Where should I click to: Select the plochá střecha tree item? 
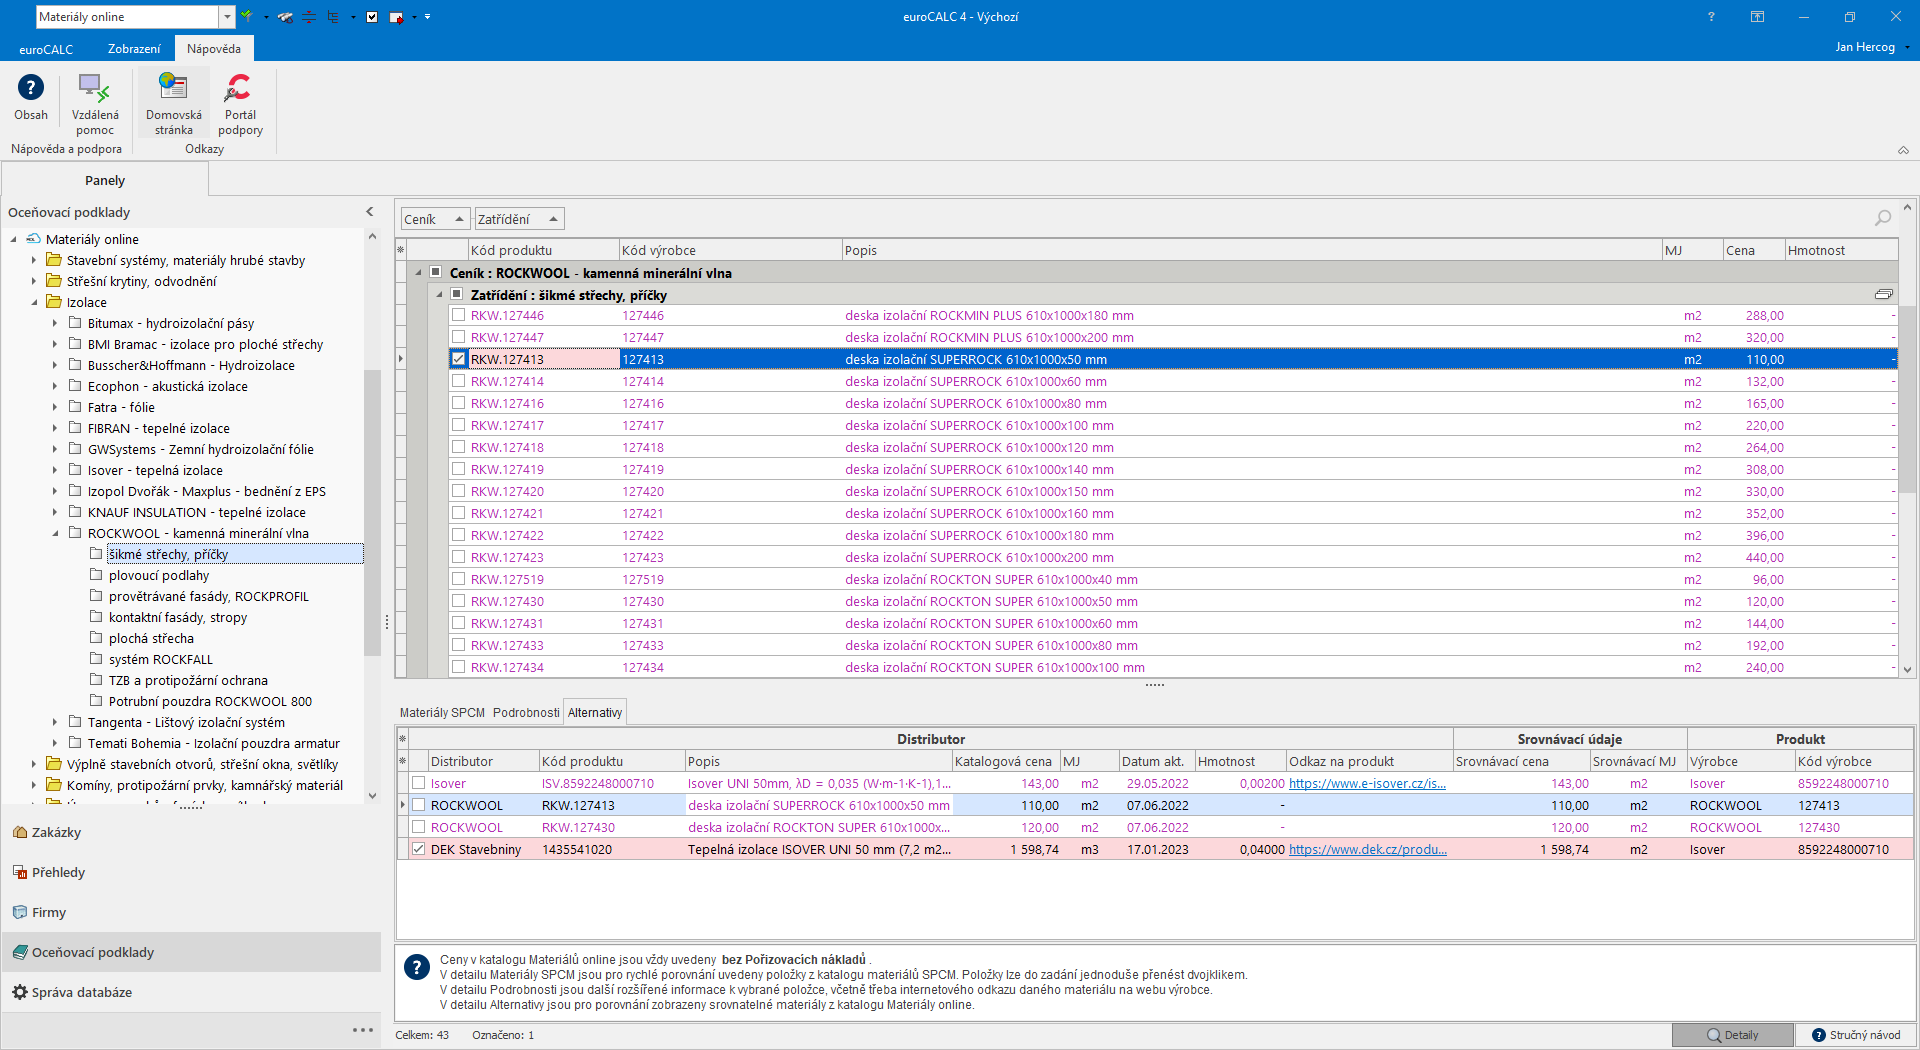(x=151, y=638)
